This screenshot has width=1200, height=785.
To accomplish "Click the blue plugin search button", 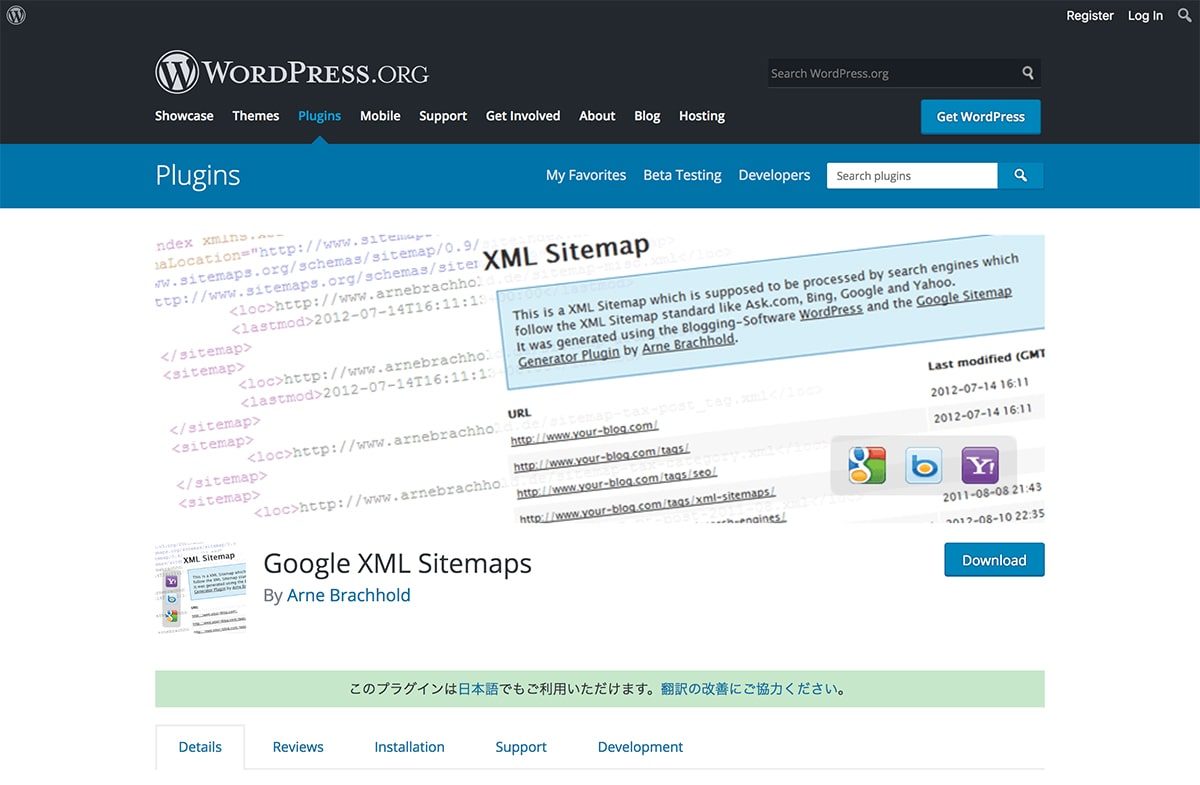I will [1020, 175].
